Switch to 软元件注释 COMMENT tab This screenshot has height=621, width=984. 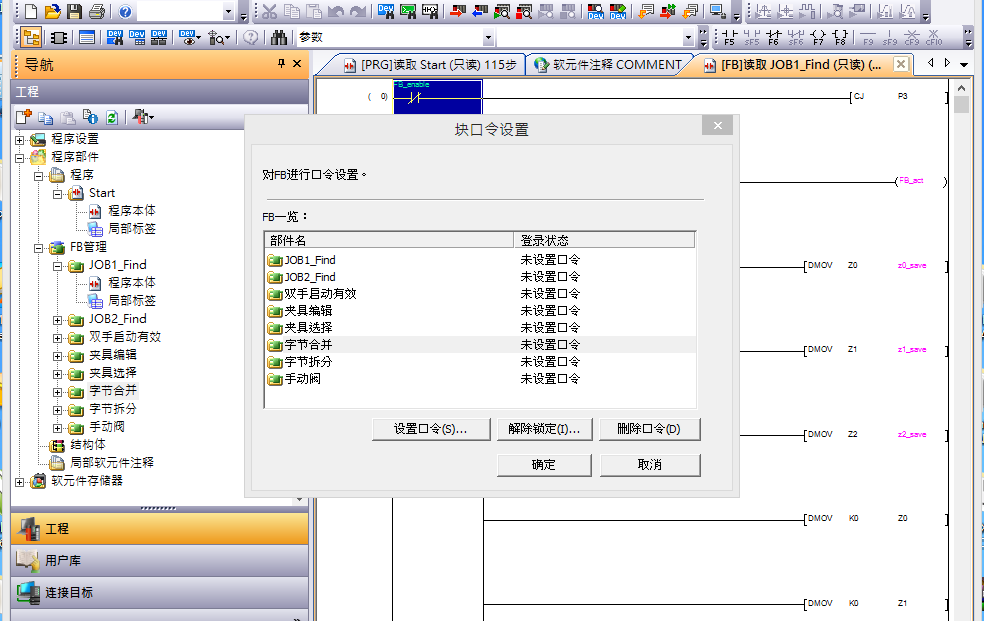pyautogui.click(x=608, y=65)
